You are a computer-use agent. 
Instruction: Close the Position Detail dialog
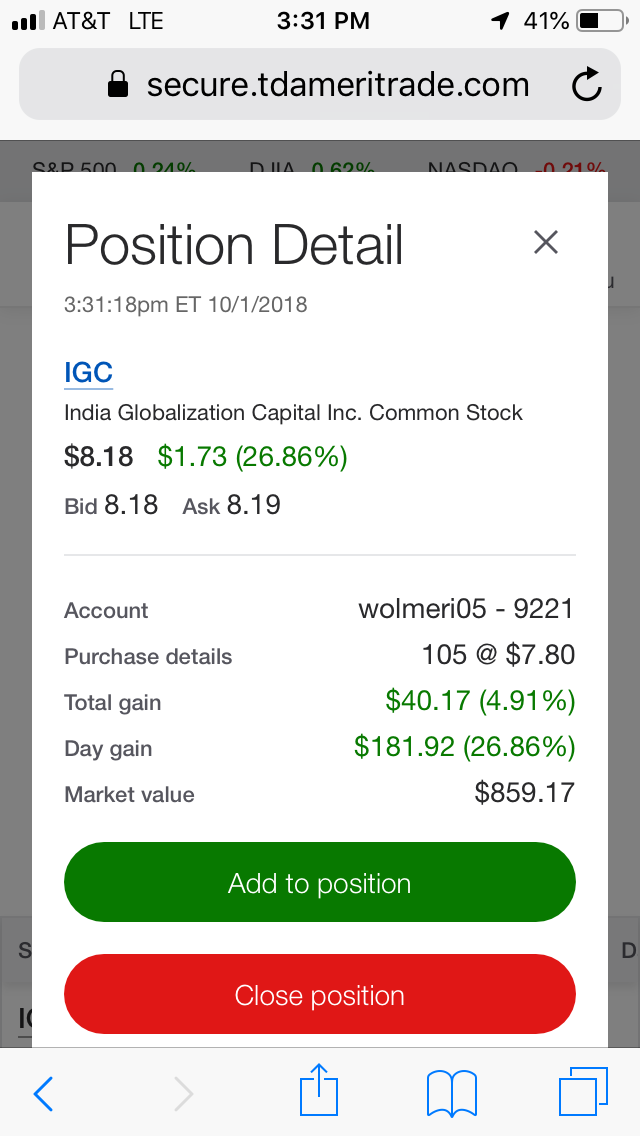(545, 242)
